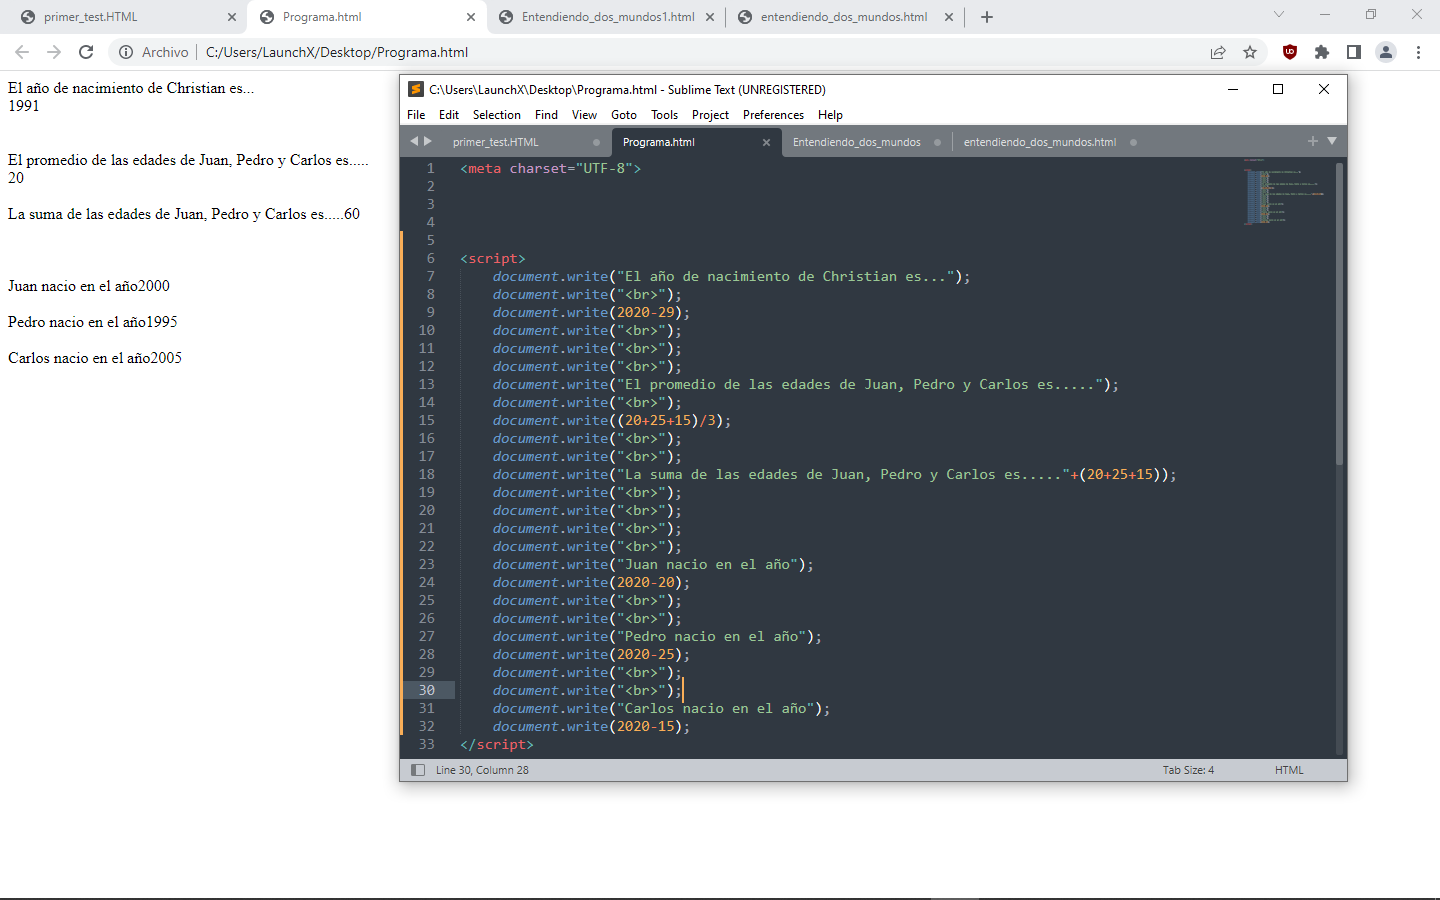
Task: Click the 'Carlos nacio en el año2005' page text
Action: [95, 358]
